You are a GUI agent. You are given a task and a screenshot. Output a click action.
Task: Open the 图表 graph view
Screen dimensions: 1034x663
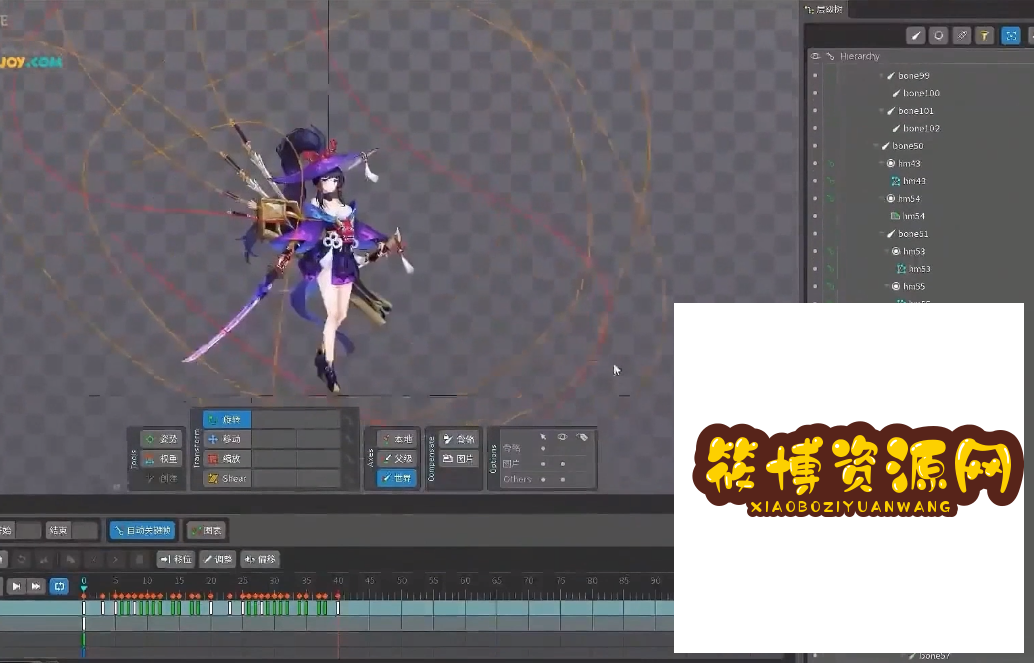(206, 530)
